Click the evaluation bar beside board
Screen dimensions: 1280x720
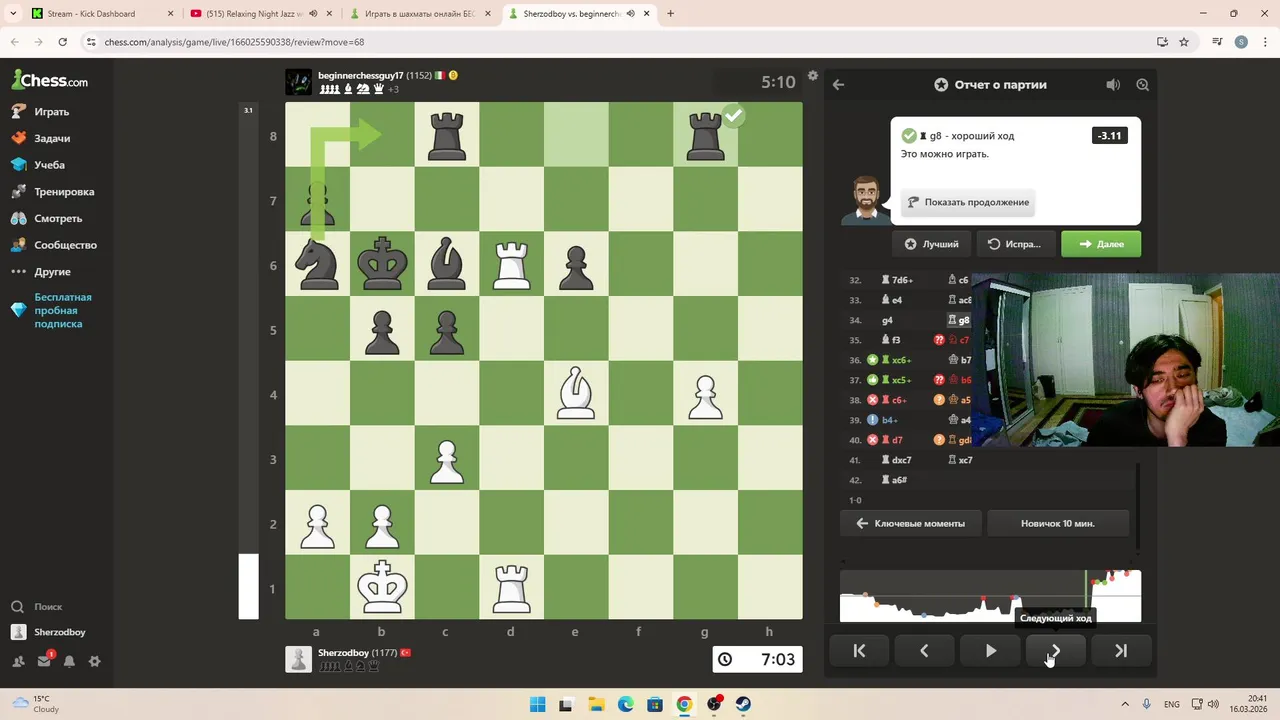coord(248,360)
